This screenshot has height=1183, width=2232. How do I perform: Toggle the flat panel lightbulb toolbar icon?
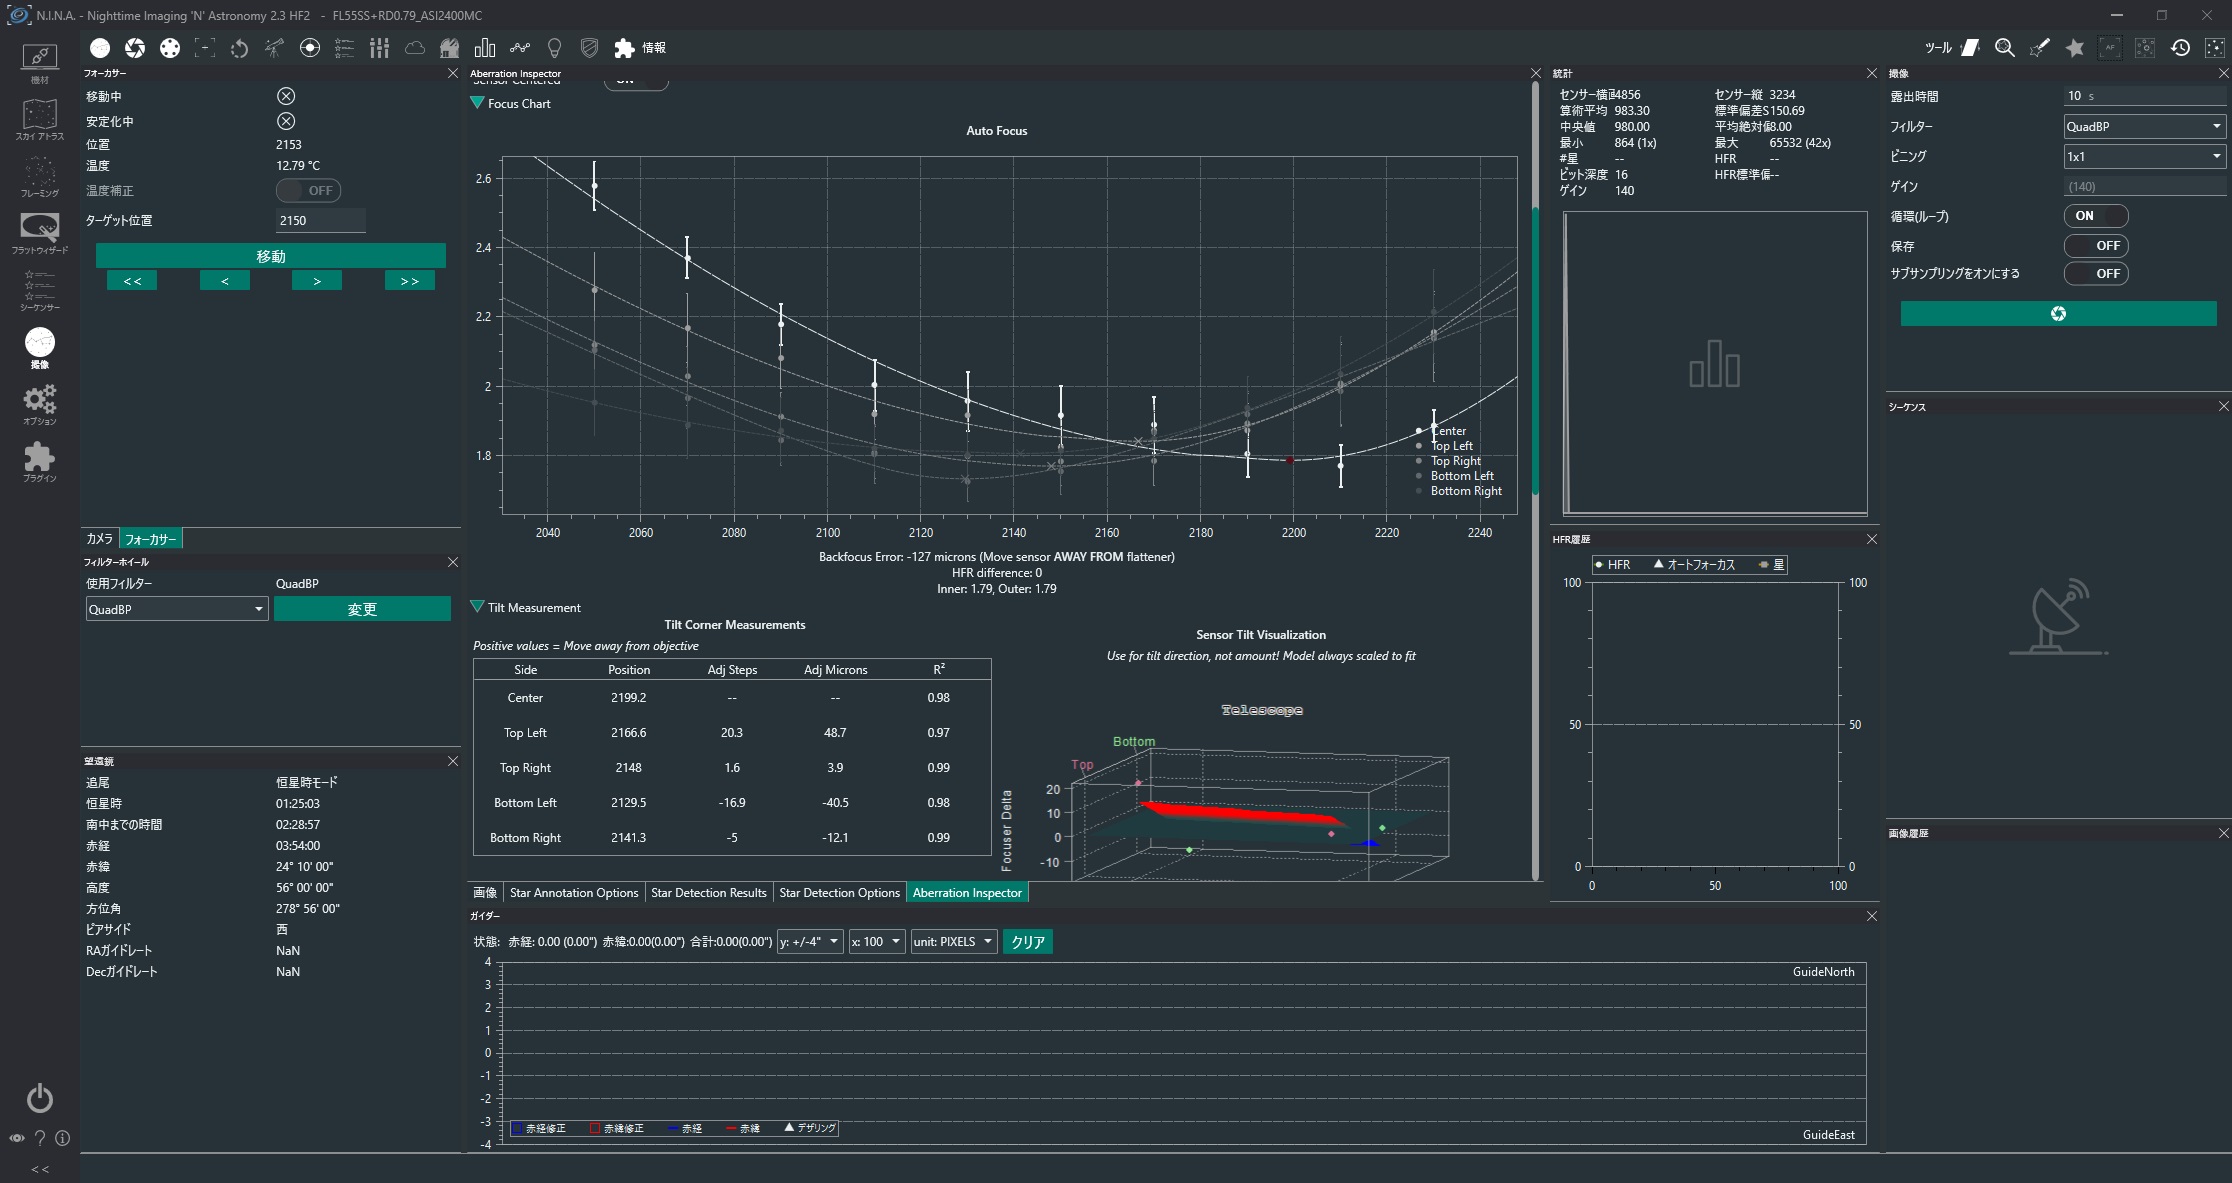tap(555, 48)
